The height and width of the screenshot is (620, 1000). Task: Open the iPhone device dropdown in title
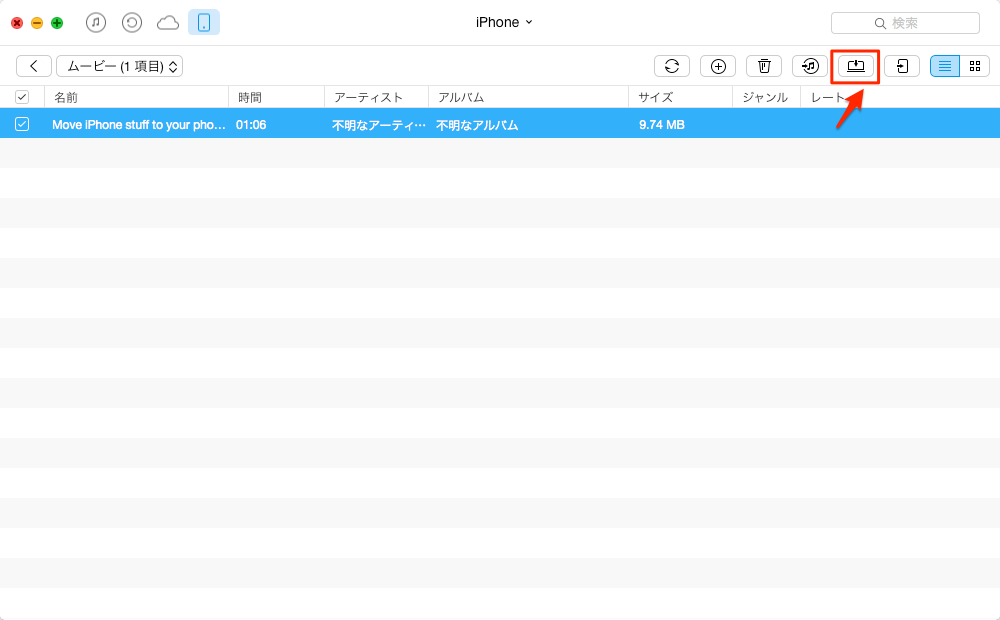click(504, 22)
